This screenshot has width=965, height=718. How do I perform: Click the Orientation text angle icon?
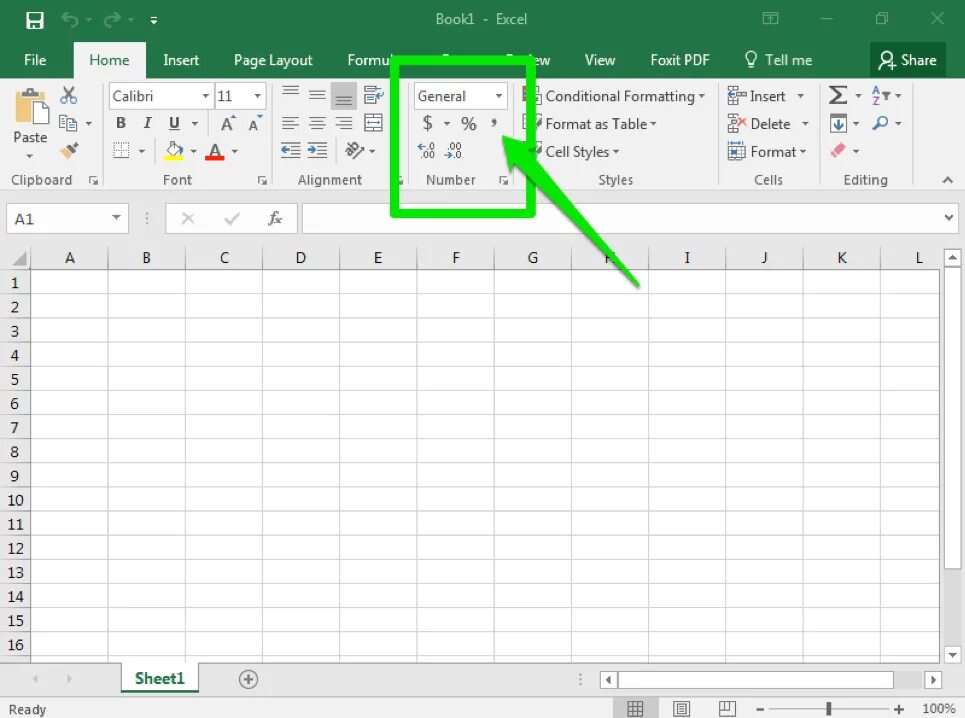[x=354, y=150]
